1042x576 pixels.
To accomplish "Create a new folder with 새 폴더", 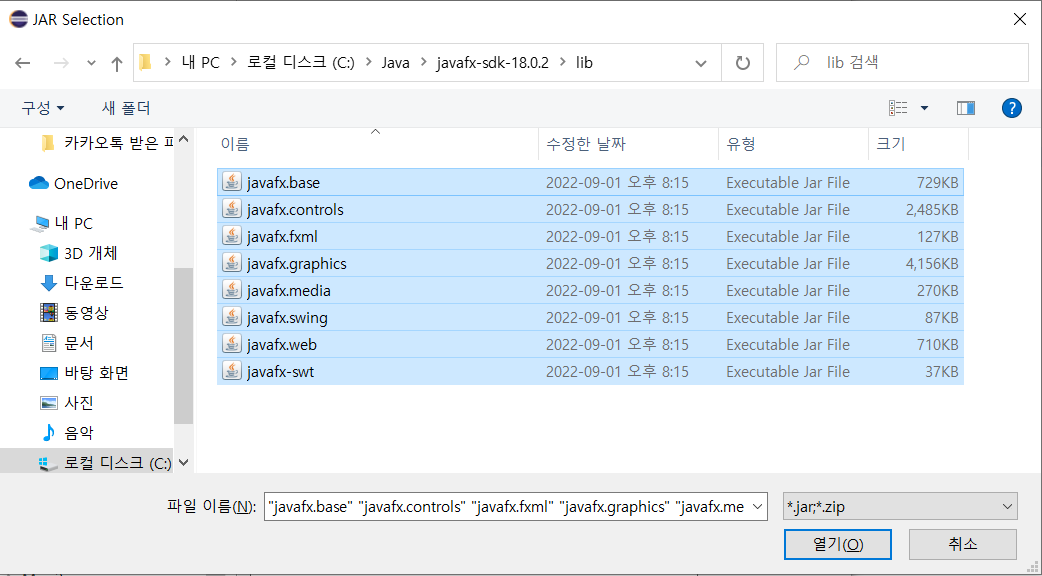I will point(126,108).
